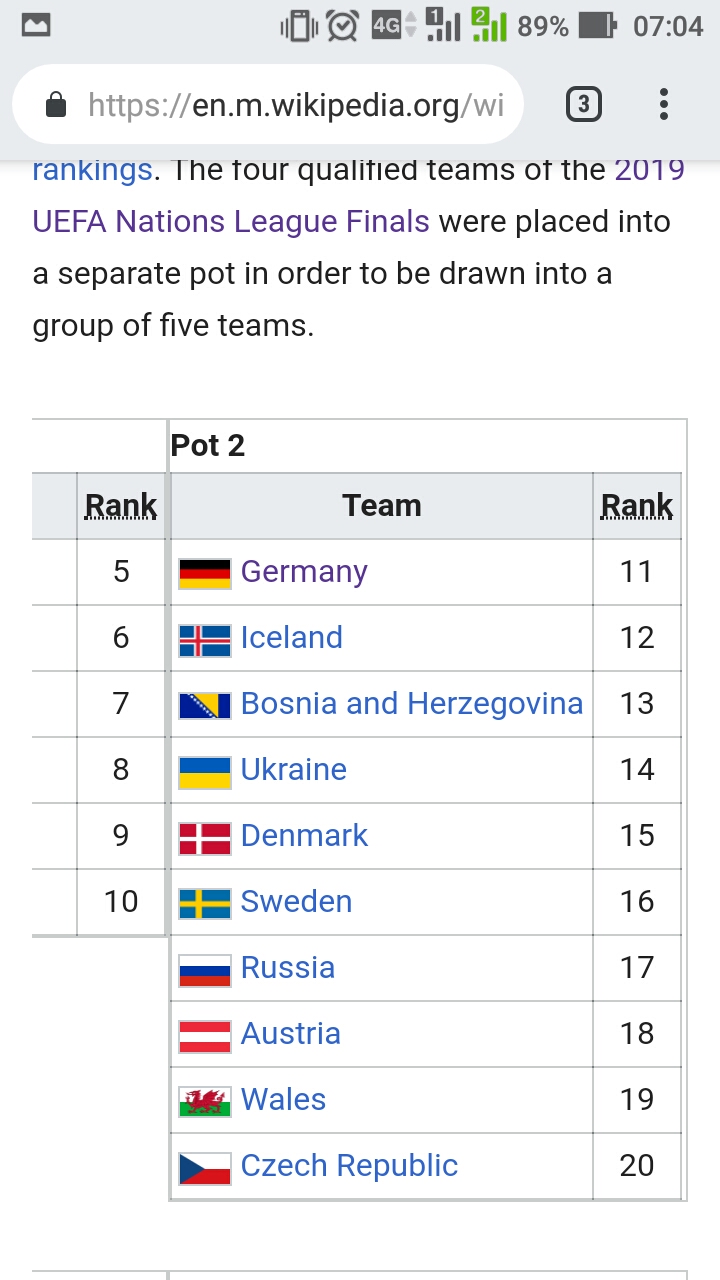Open the Denmark team link

(304, 836)
